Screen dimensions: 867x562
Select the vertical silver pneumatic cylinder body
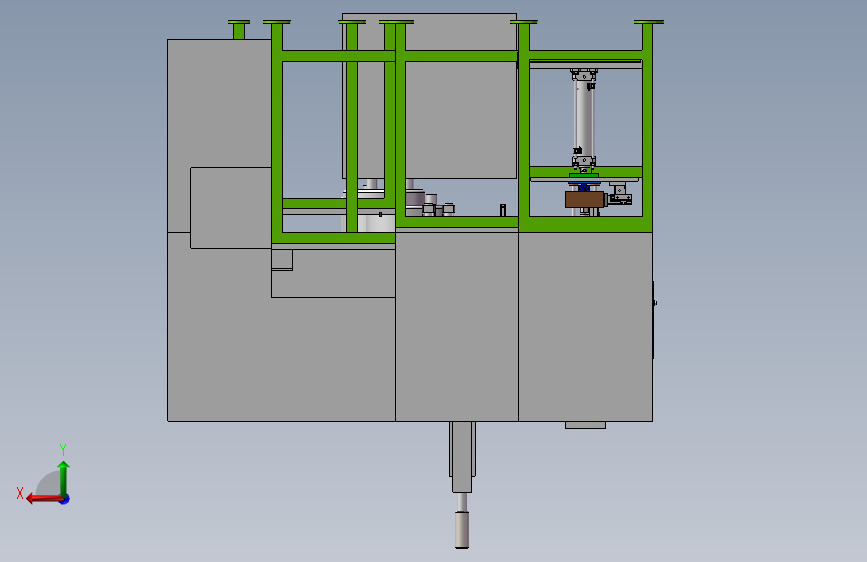[x=583, y=118]
